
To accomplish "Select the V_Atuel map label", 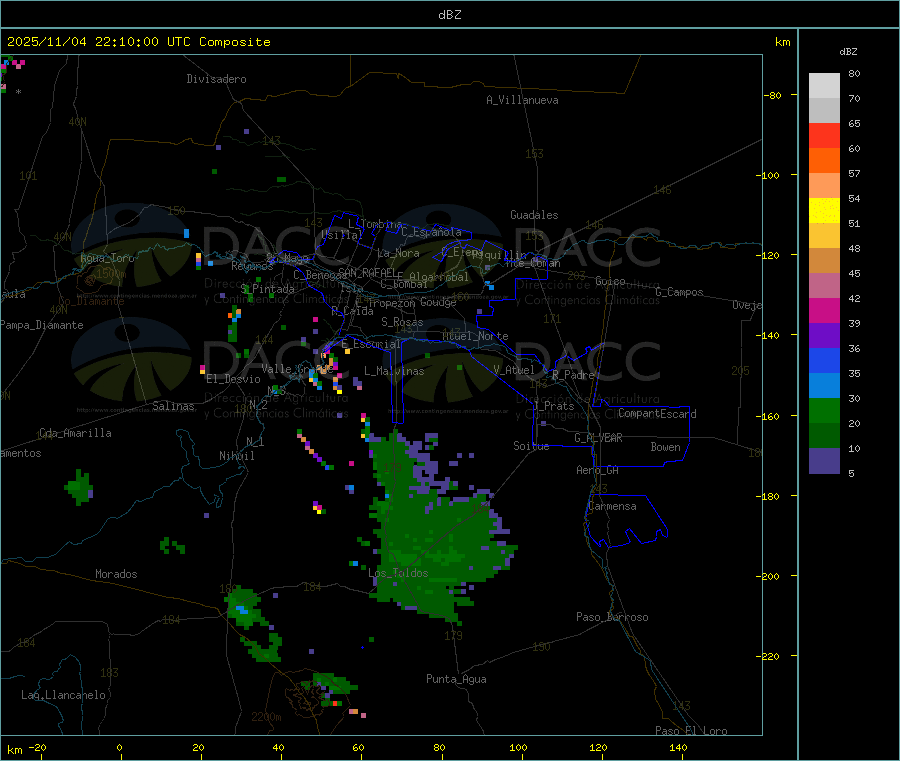I will coord(514,370).
